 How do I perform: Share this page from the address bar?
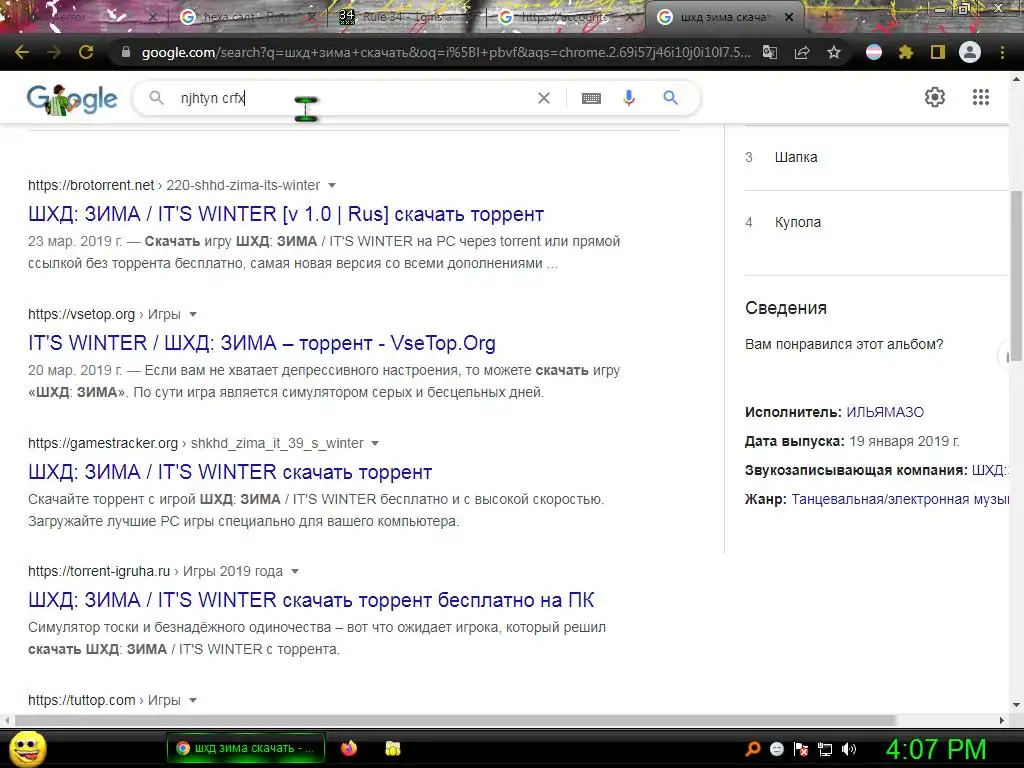(802, 52)
